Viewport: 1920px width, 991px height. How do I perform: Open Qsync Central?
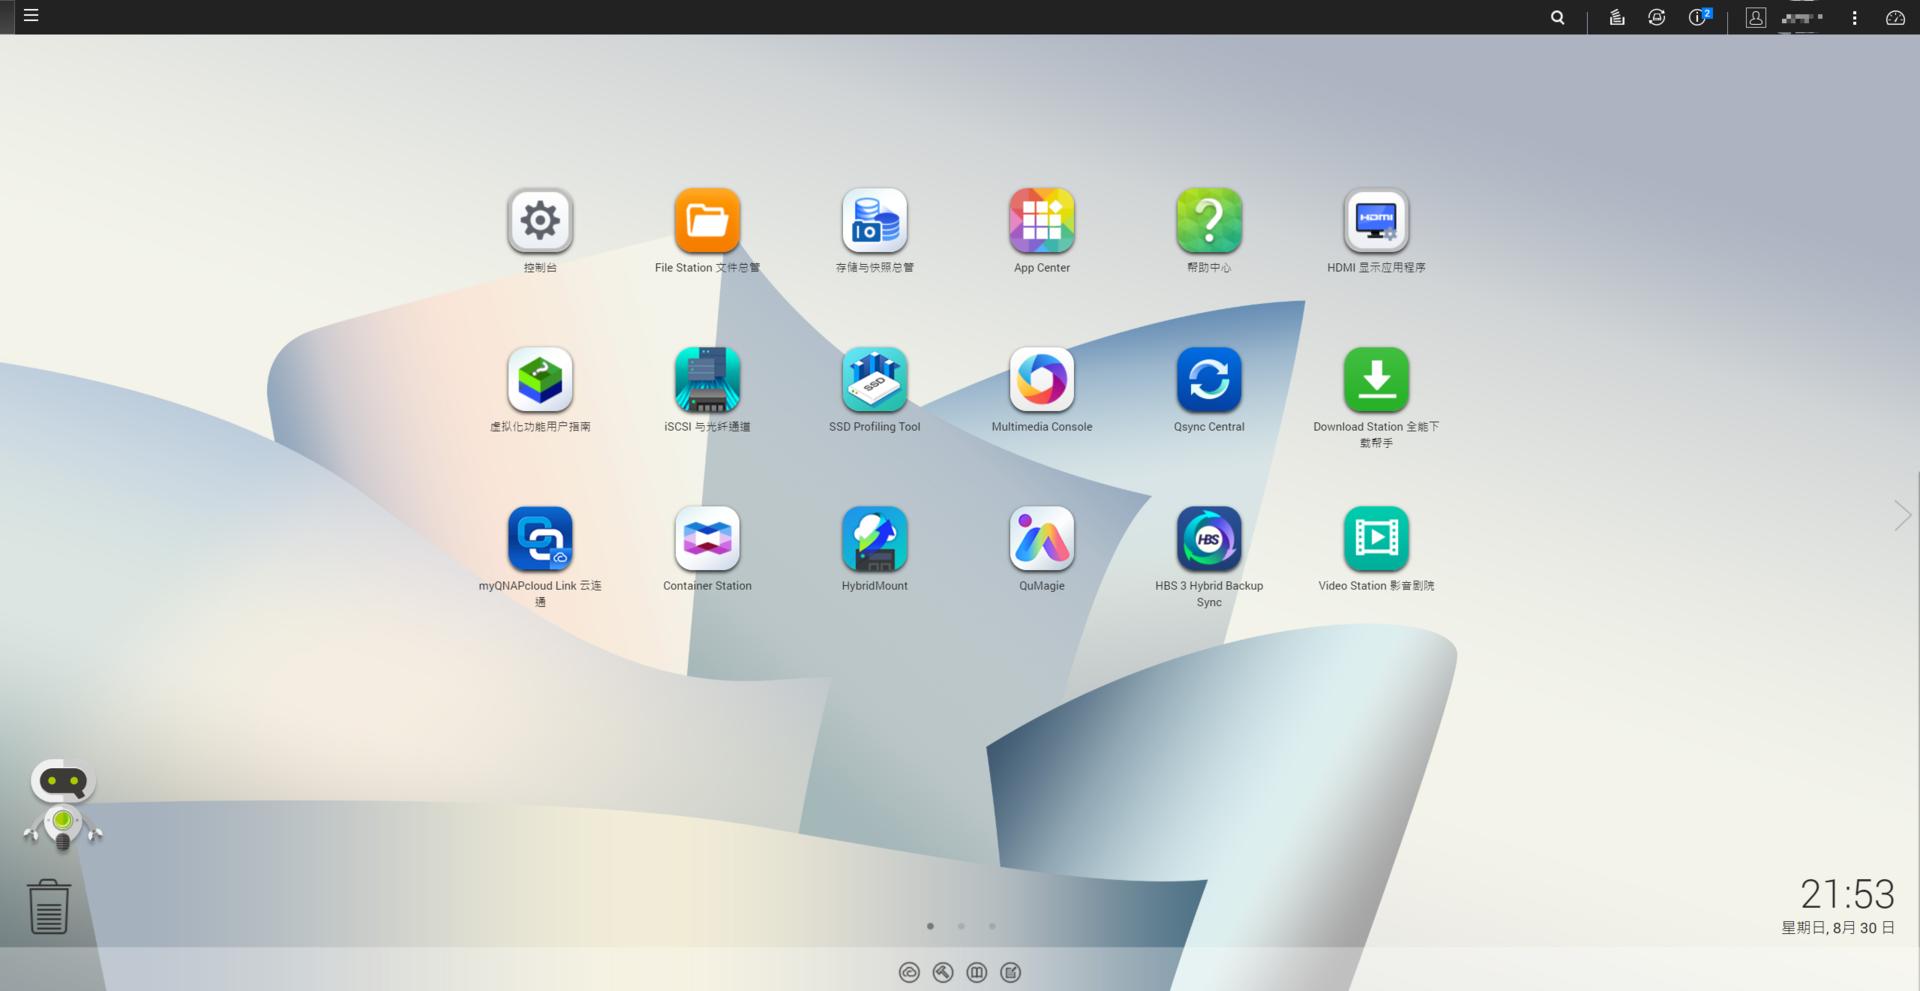tap(1209, 379)
